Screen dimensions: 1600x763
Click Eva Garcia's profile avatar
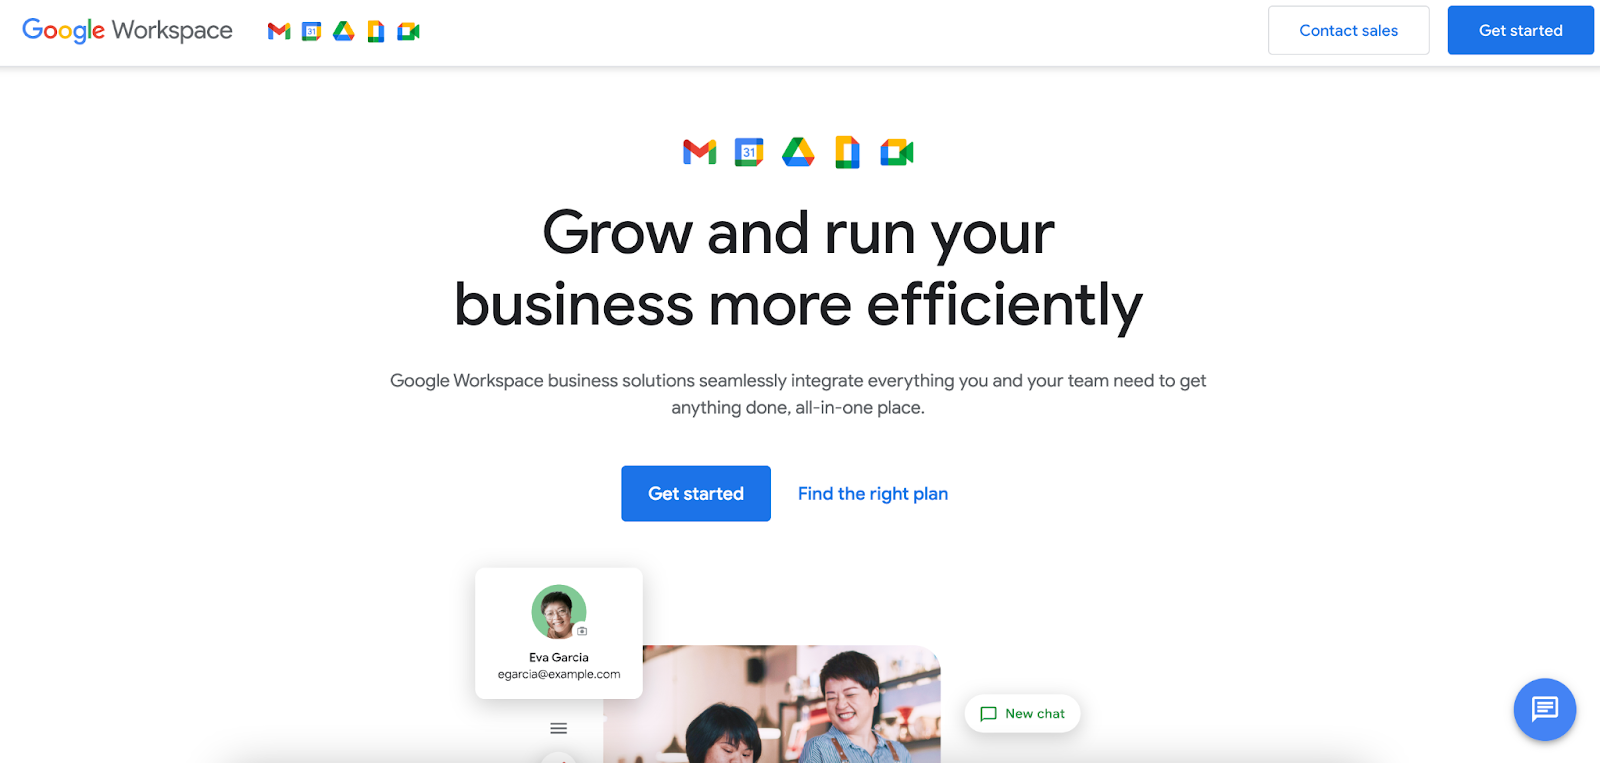coord(559,611)
